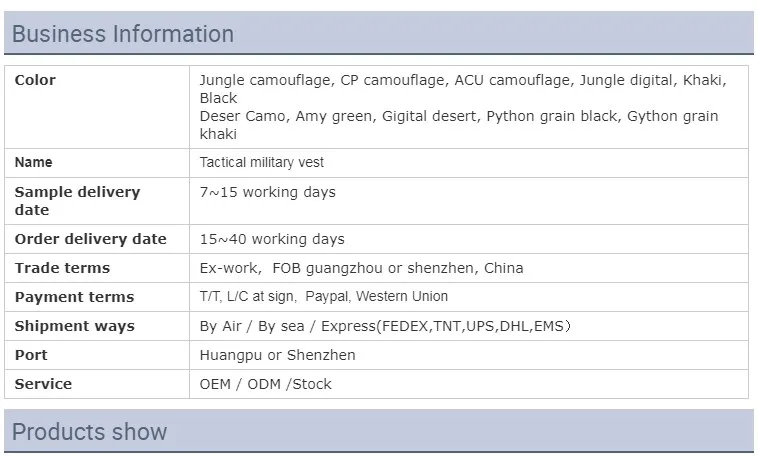This screenshot has height=456, width=758.
Task: Click the 7~15 working days value
Action: [267, 192]
